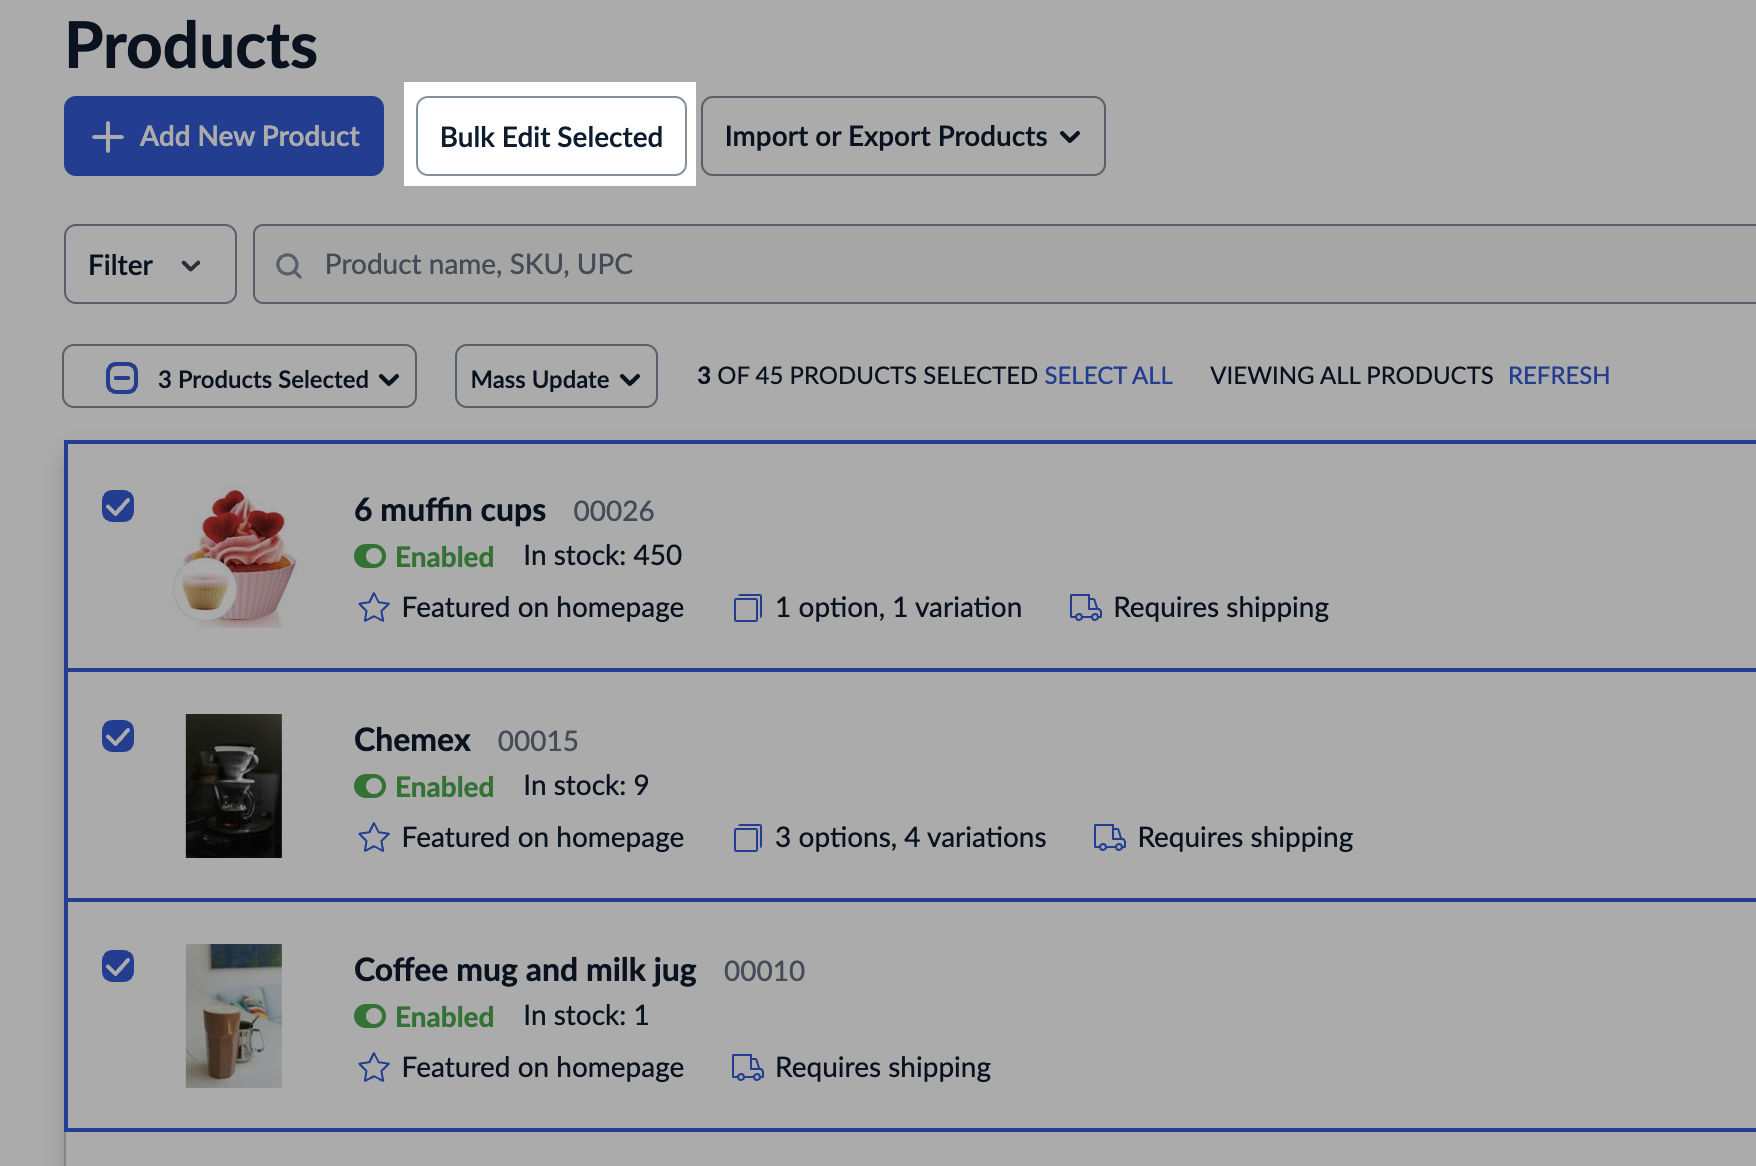Click the plus icon on Add New Product

tap(106, 136)
